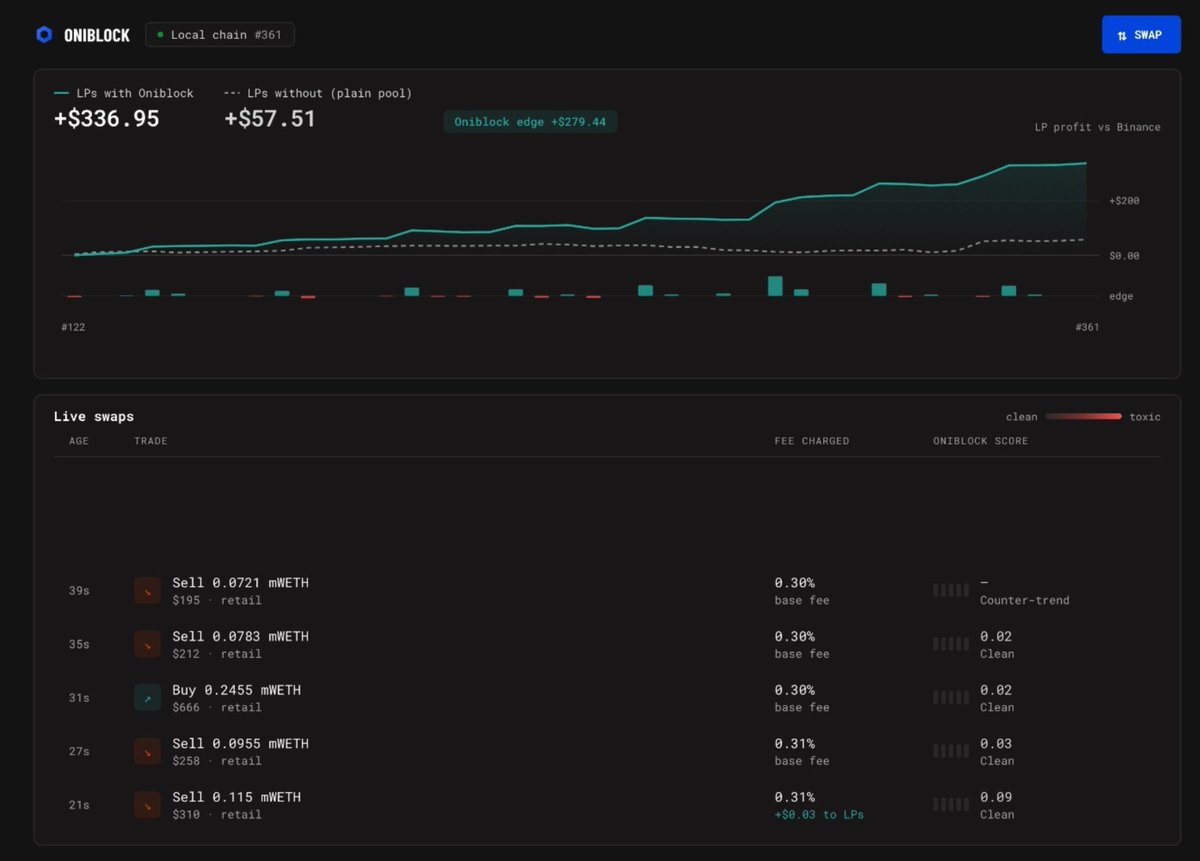Open the SWAP button

[x=1141, y=35]
